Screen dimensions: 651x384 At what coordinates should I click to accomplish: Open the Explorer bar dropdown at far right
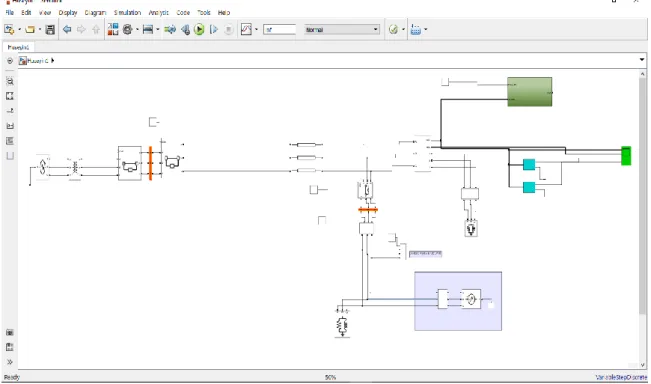[642, 60]
